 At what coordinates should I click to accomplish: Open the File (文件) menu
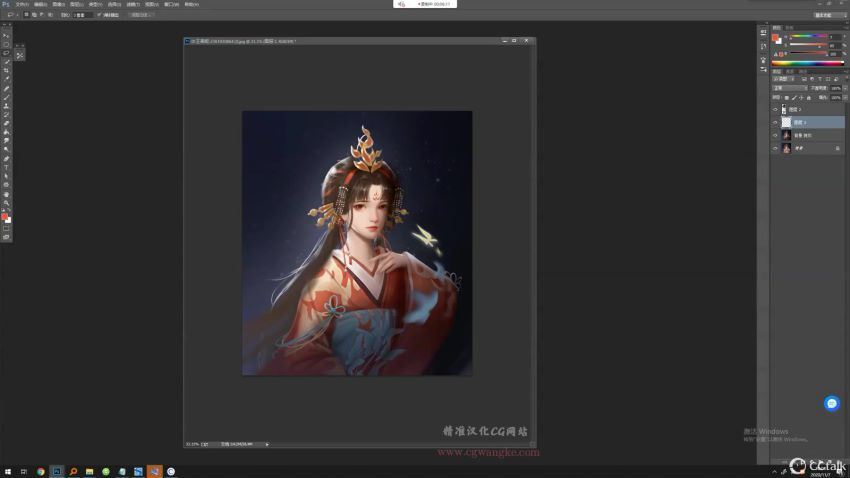tap(22, 4)
